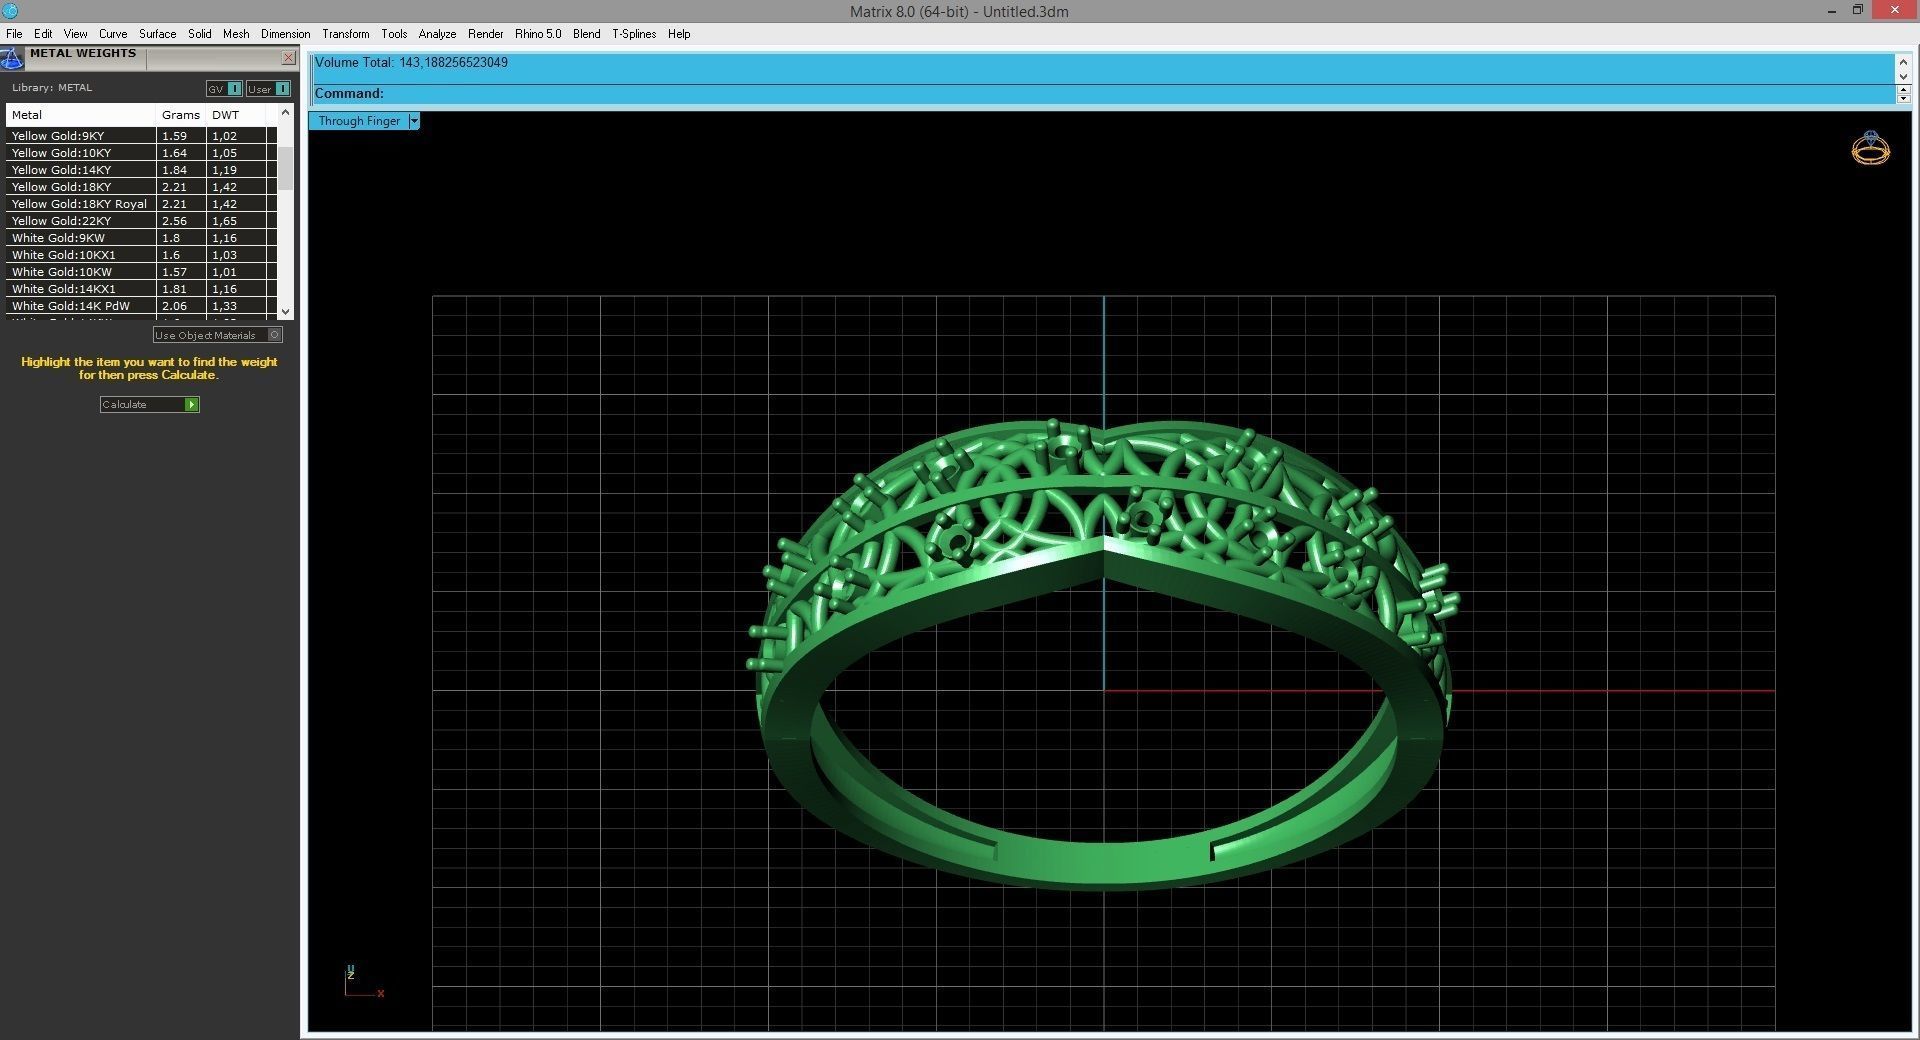Click command line up stepper arrow

click(x=1903, y=89)
